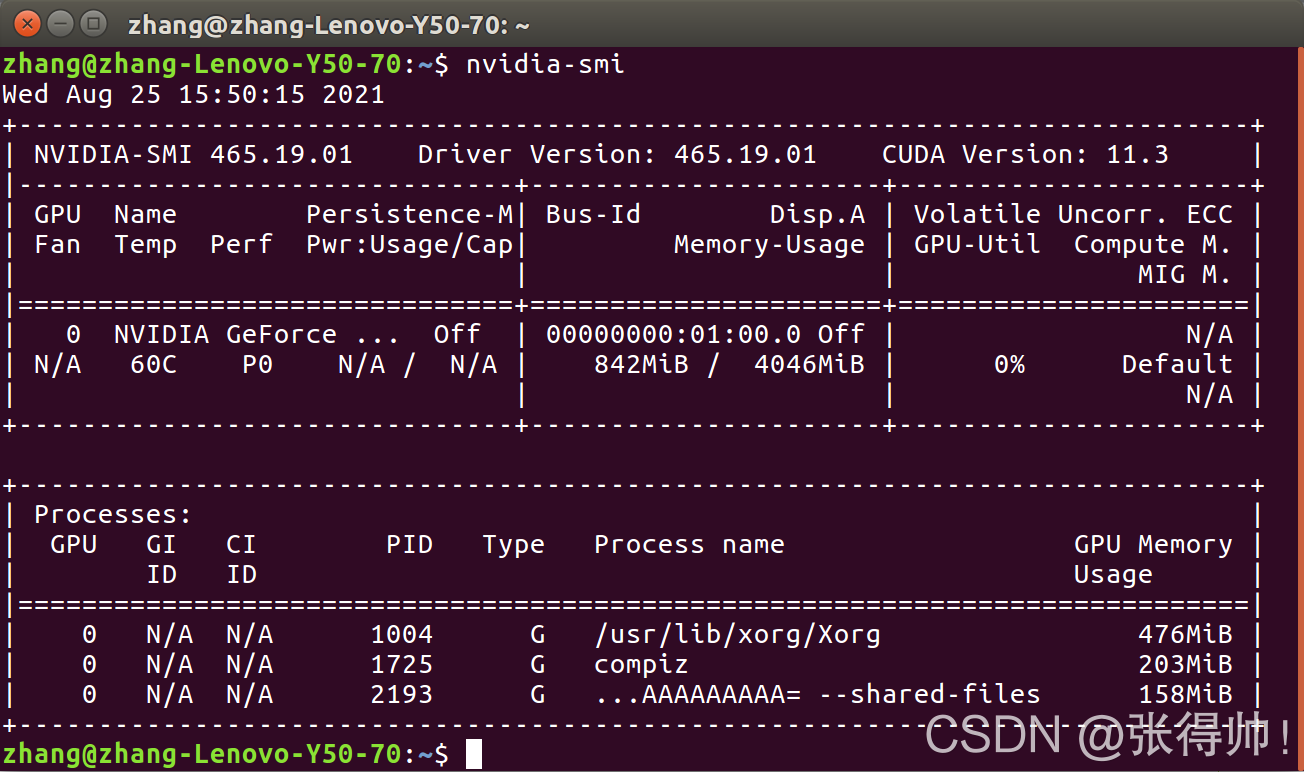
Task: Click the 'Compute M.' header
Action: click(x=1153, y=245)
